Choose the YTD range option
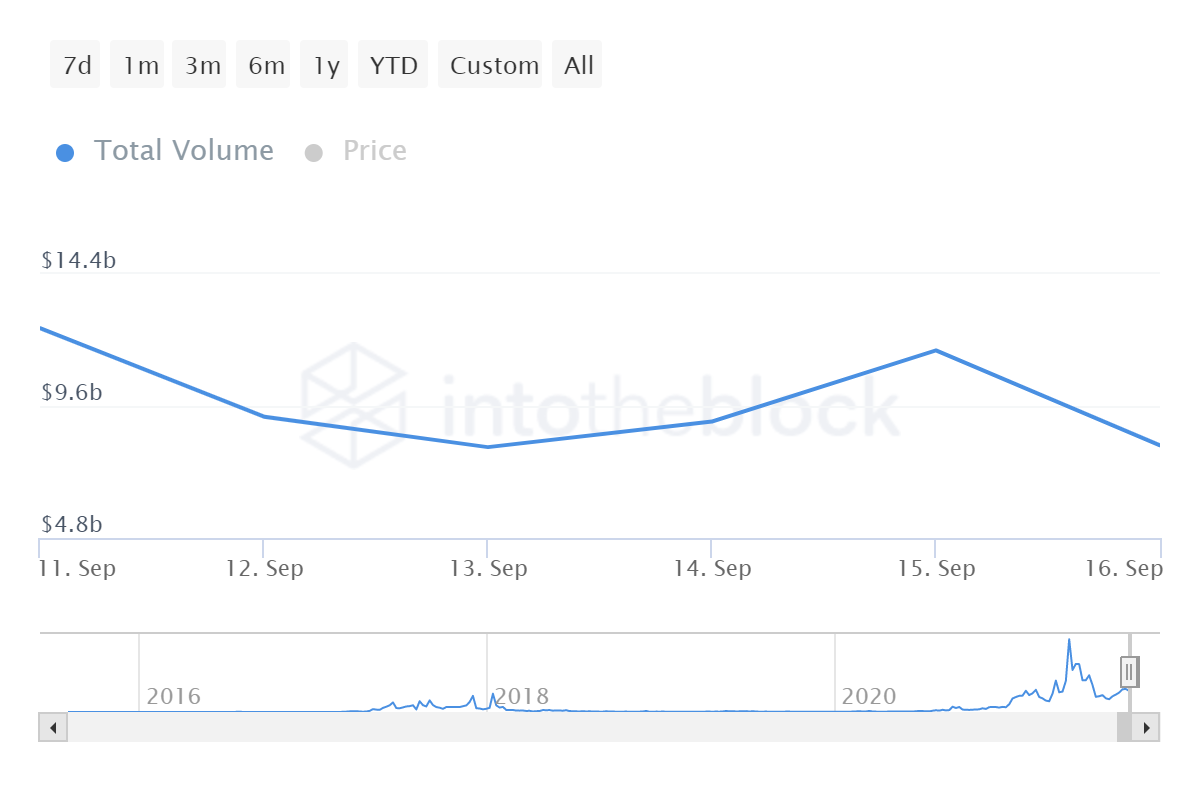The image size is (1200, 800). tap(393, 65)
